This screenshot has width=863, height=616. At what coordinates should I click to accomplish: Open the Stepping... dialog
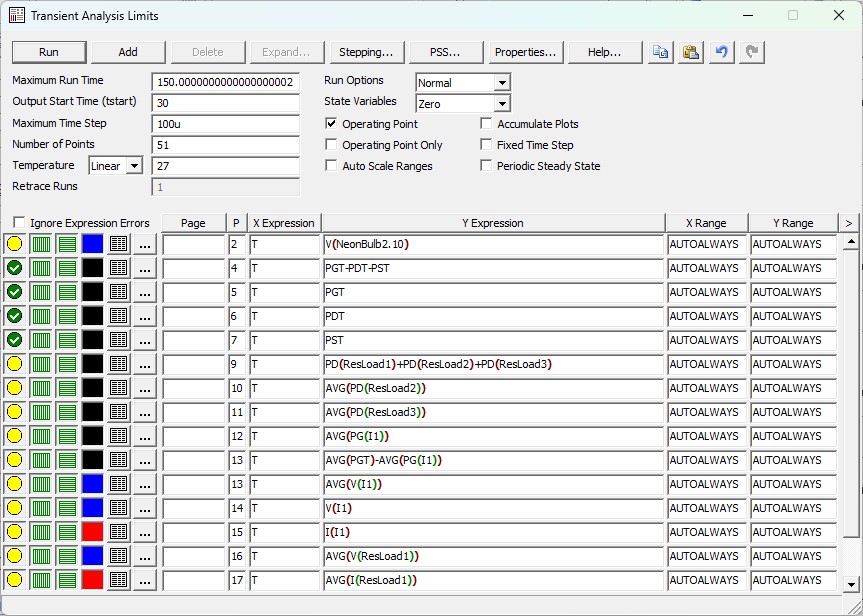point(365,52)
